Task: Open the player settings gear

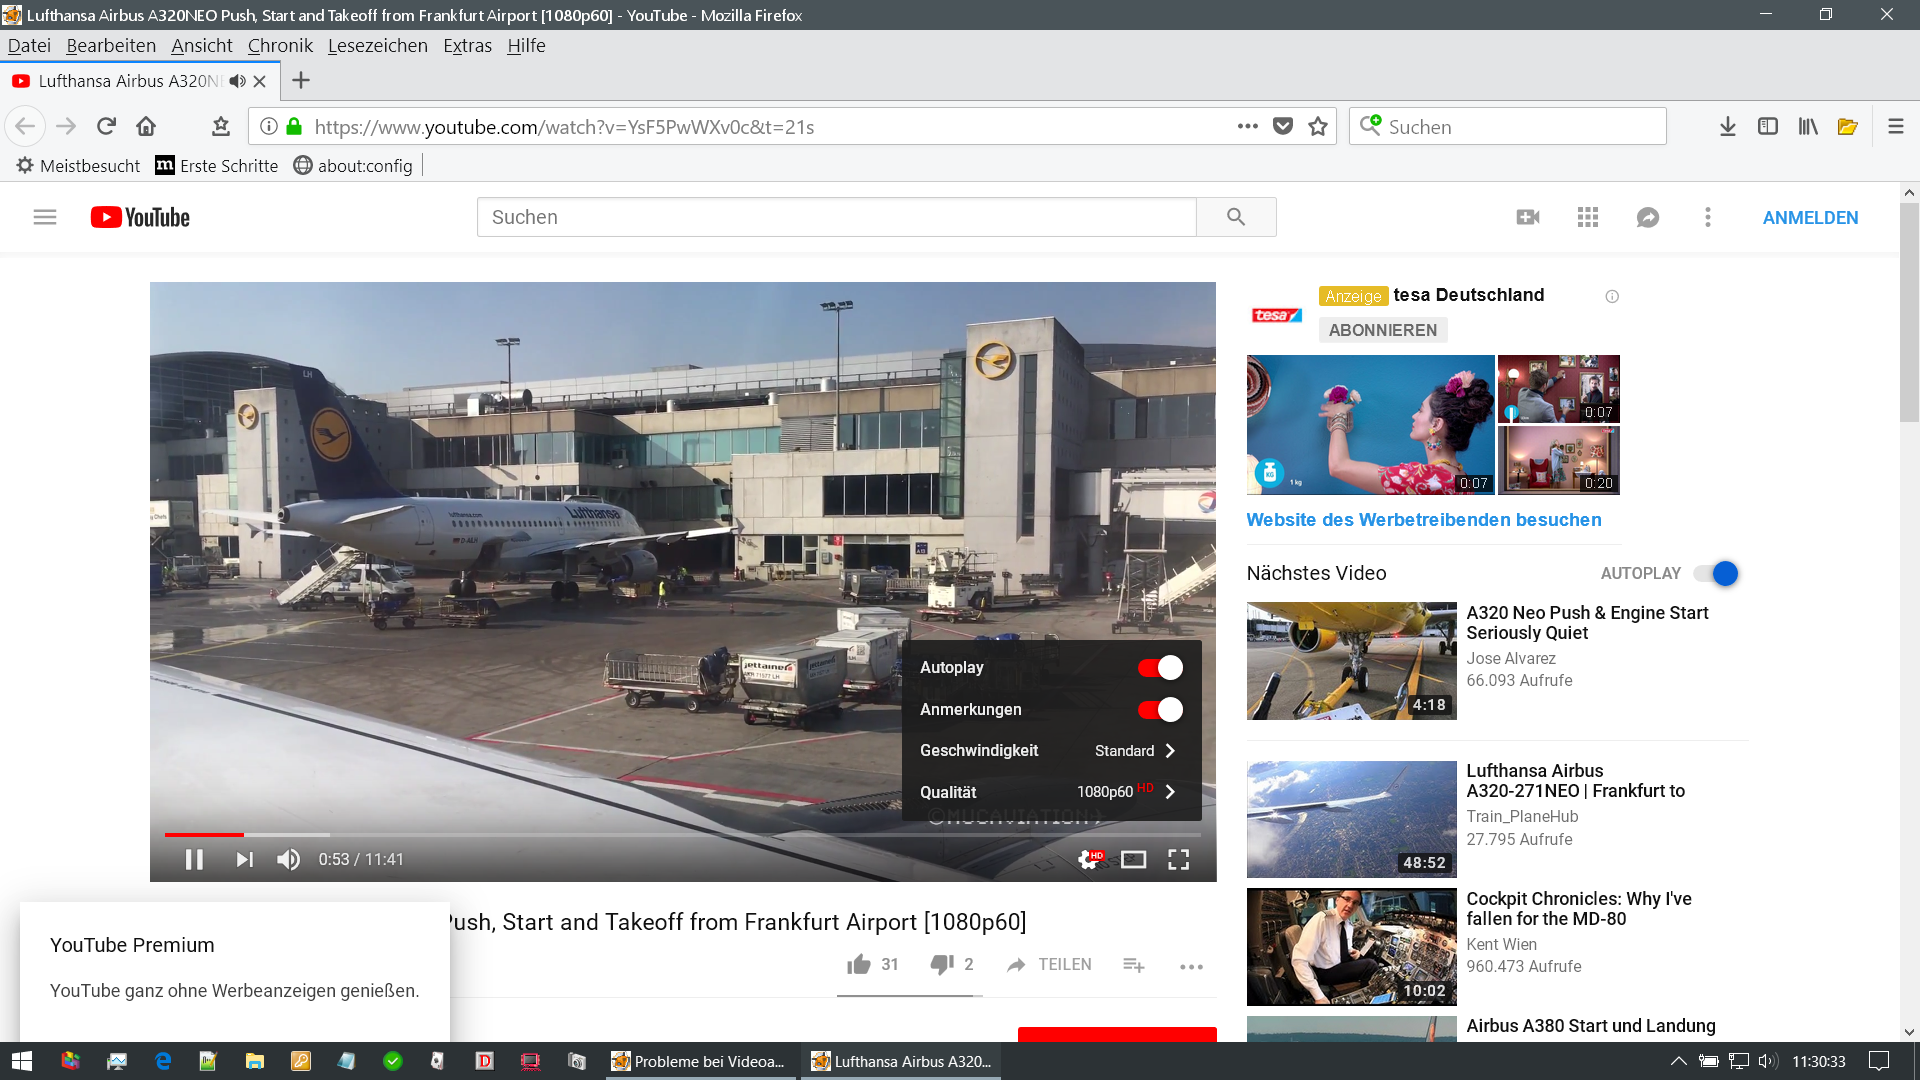Action: click(1089, 860)
